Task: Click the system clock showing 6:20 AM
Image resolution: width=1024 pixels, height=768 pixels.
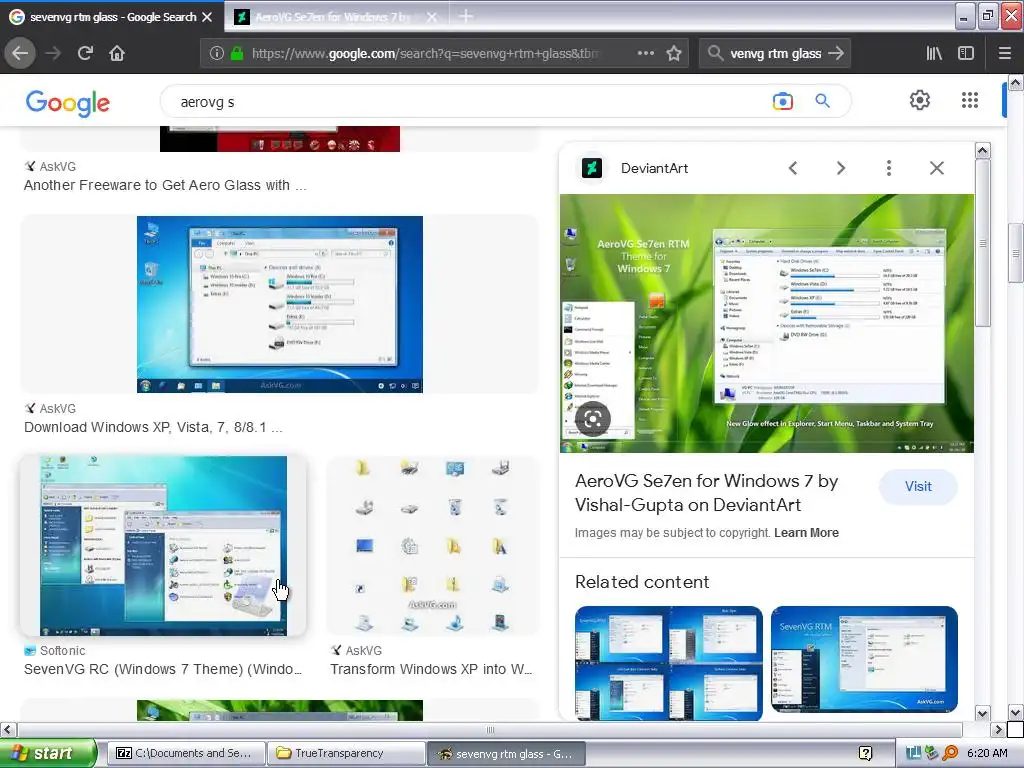Action: click(987, 754)
